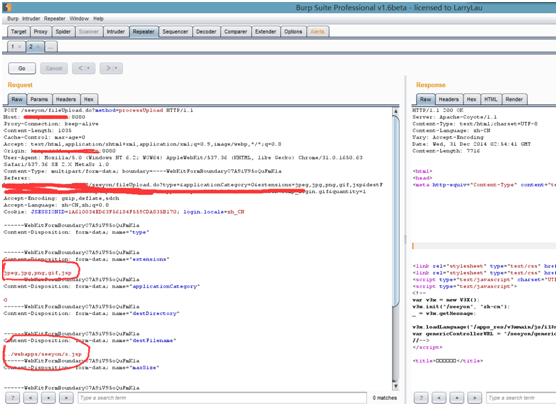Switch to the Proxy tab
Viewport: 558px width, 406px height.
[41, 32]
